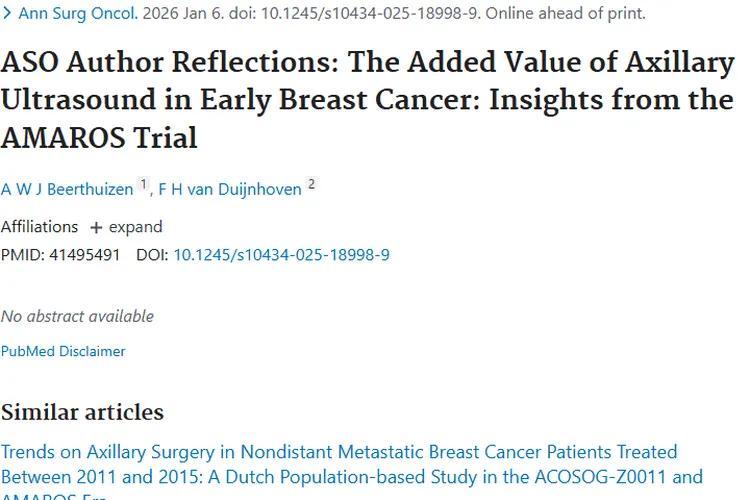Viewport: 750px width, 500px height.
Task: Click the No abstract available text
Action: pyautogui.click(x=77, y=316)
